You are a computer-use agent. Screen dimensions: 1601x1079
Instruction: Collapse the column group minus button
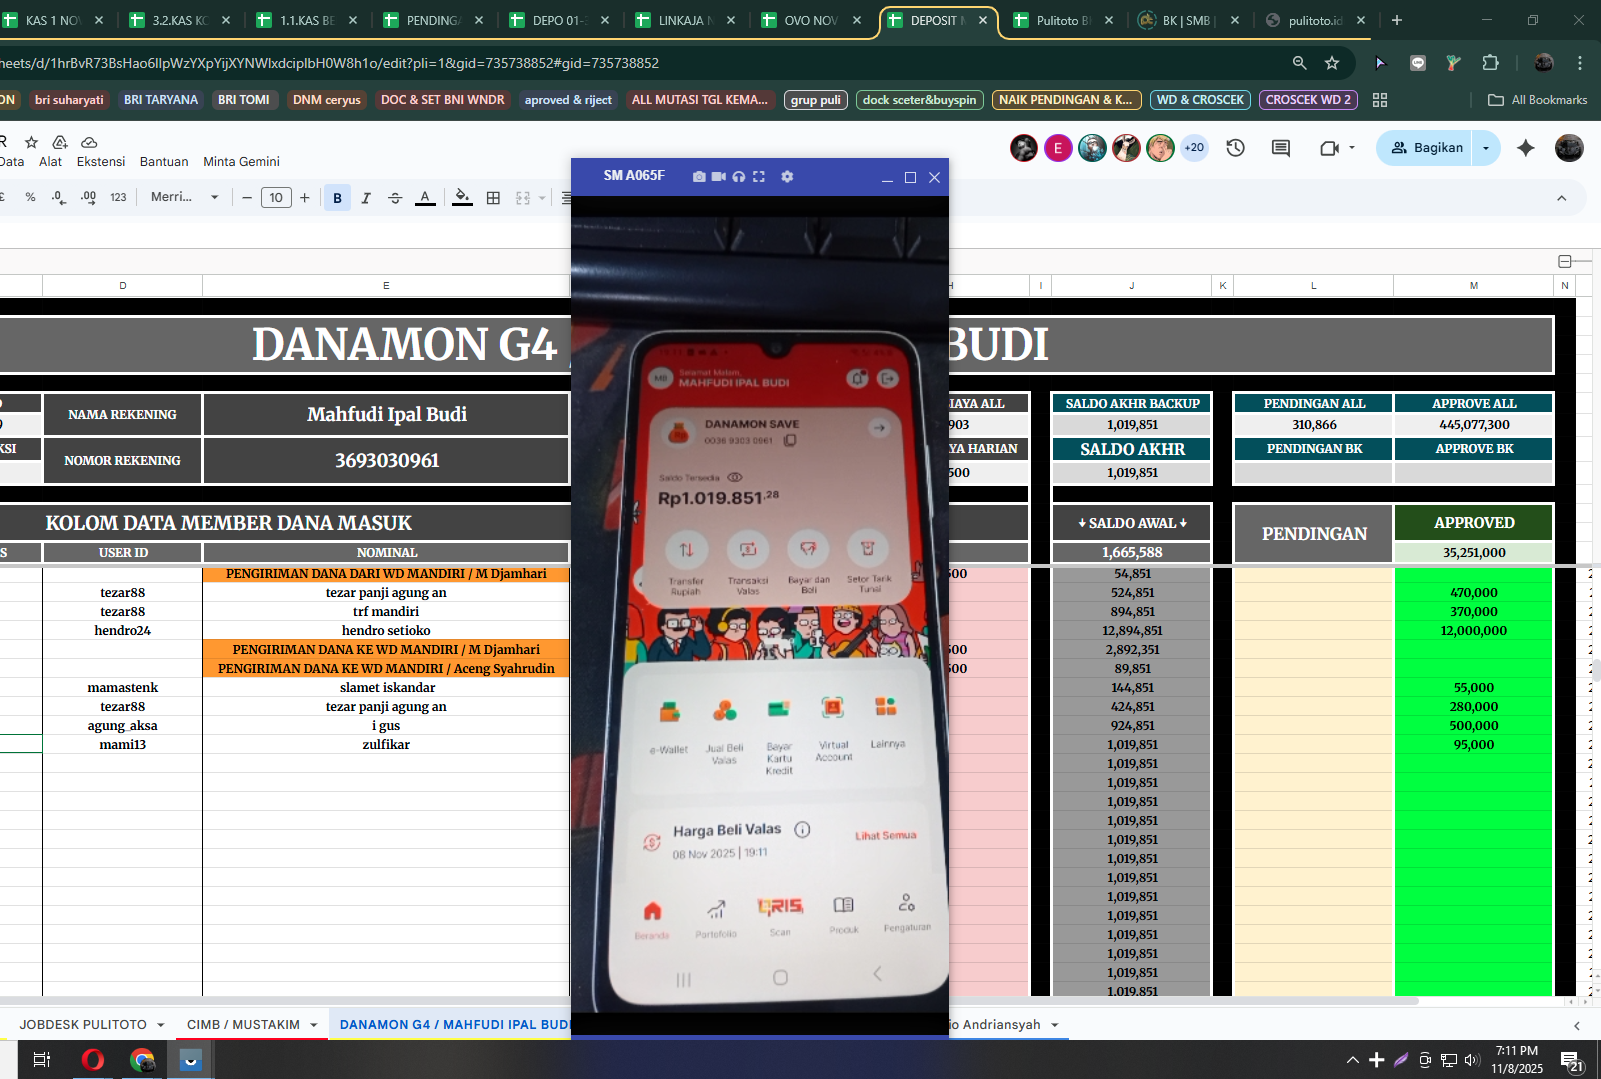[1565, 262]
